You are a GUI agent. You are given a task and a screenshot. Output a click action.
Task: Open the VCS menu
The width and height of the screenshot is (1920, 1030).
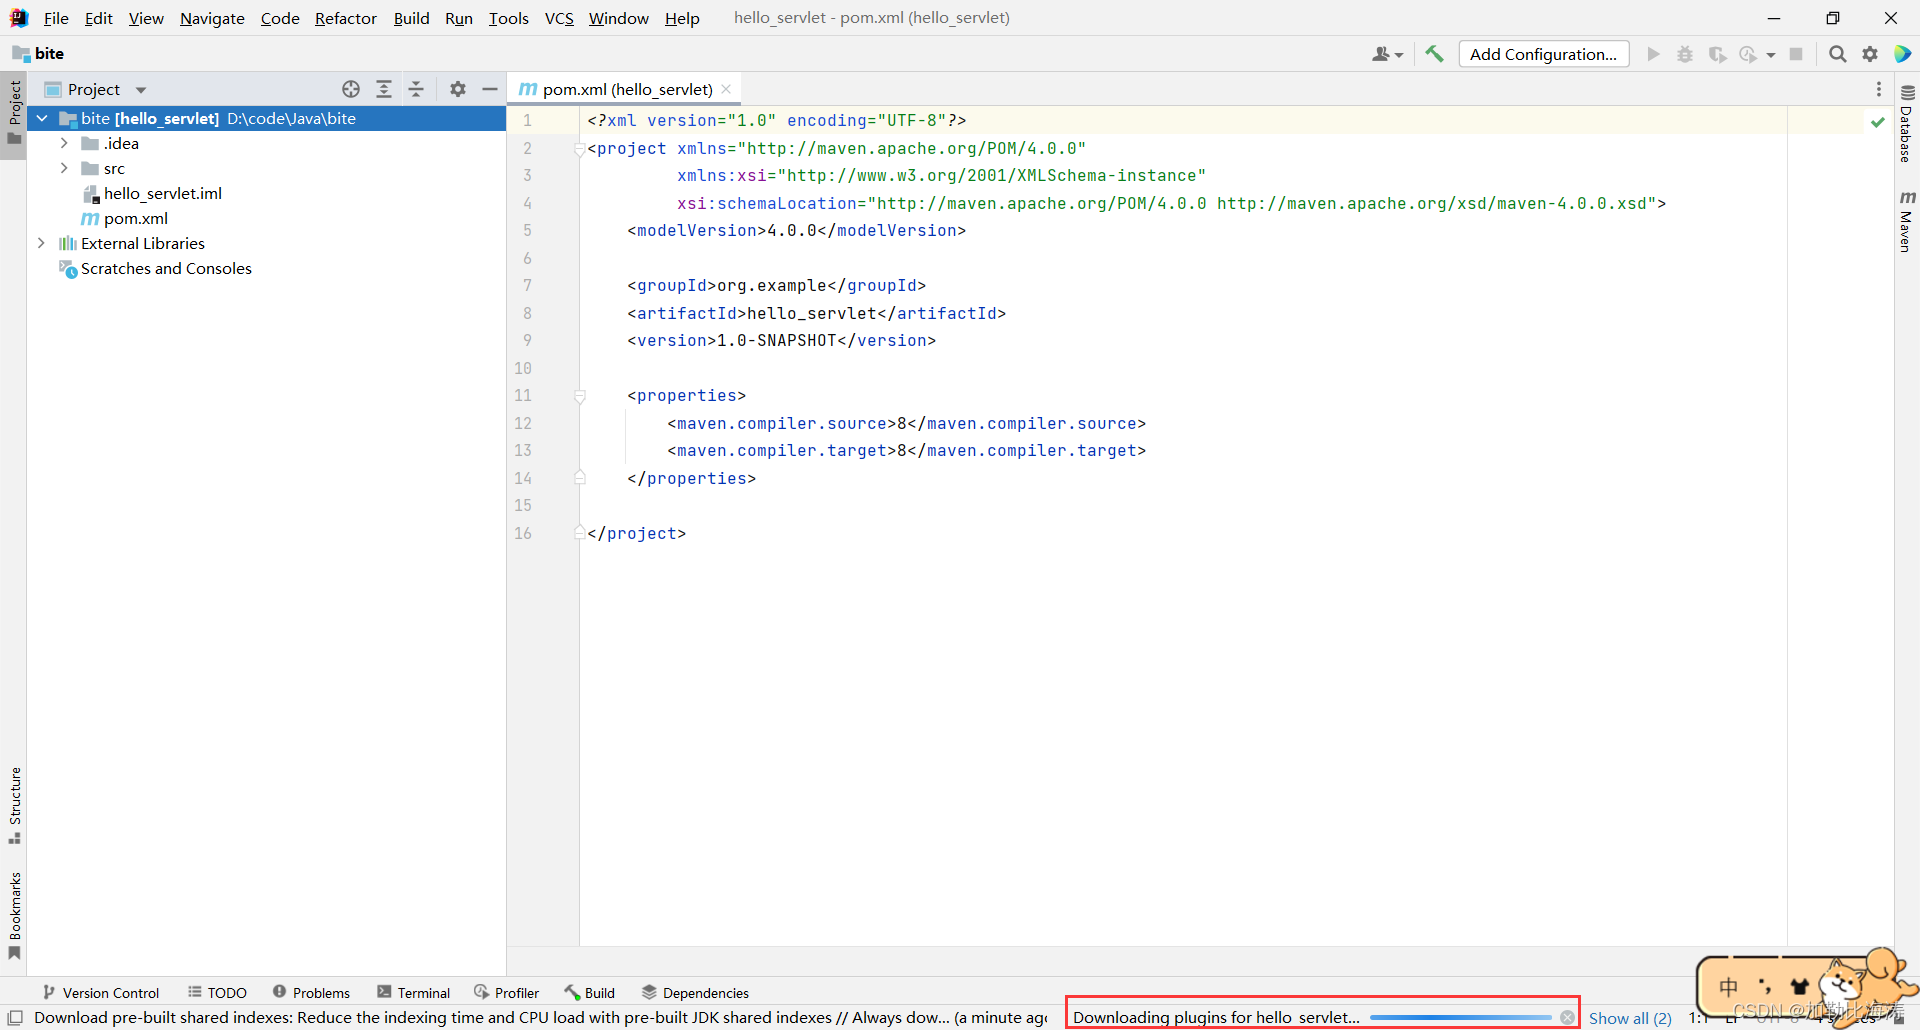[558, 18]
